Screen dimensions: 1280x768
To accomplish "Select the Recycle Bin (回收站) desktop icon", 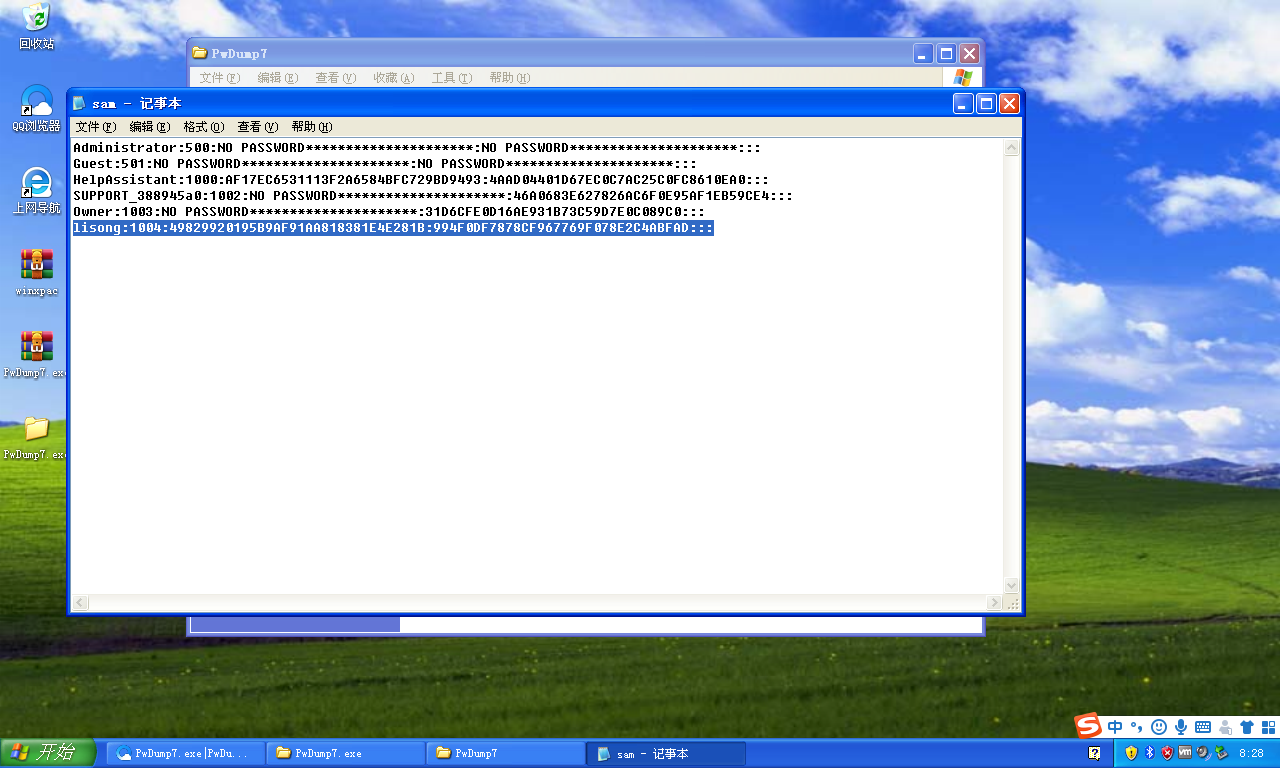I will pyautogui.click(x=36, y=27).
